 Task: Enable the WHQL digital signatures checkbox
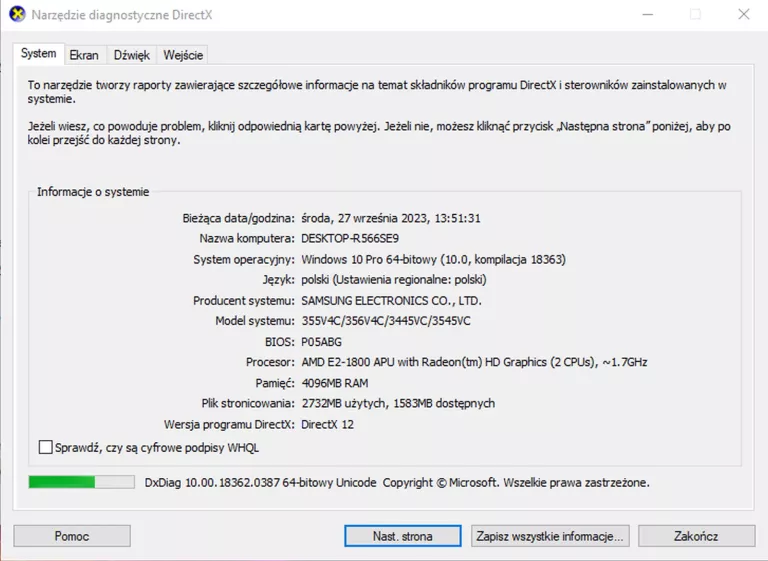coord(46,447)
